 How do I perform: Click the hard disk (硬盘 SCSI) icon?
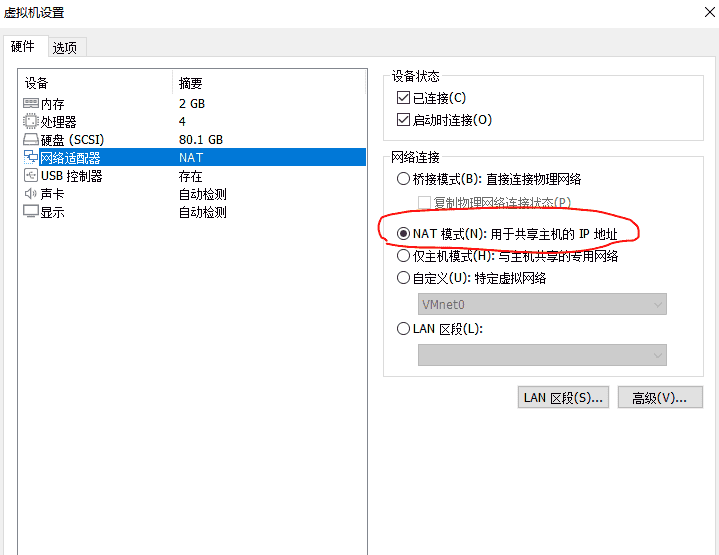coord(31,139)
